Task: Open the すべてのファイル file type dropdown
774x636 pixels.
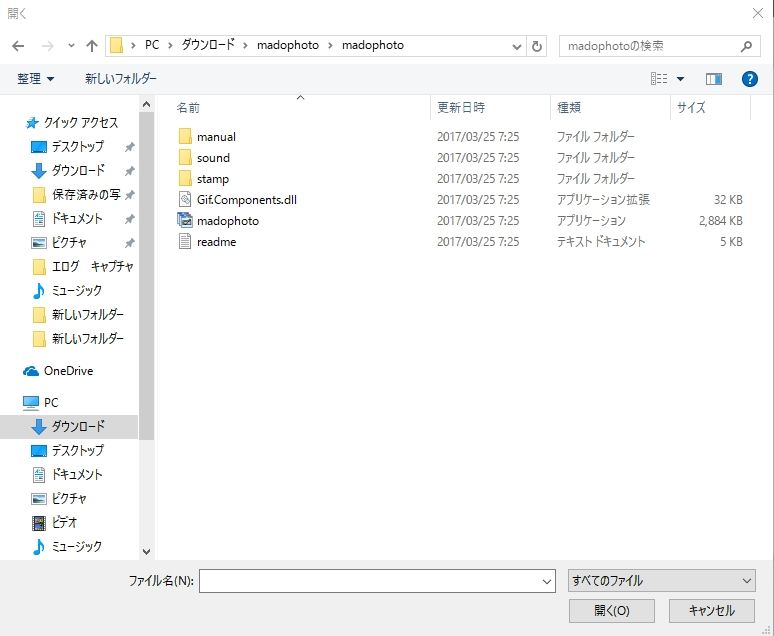Action: [661, 581]
